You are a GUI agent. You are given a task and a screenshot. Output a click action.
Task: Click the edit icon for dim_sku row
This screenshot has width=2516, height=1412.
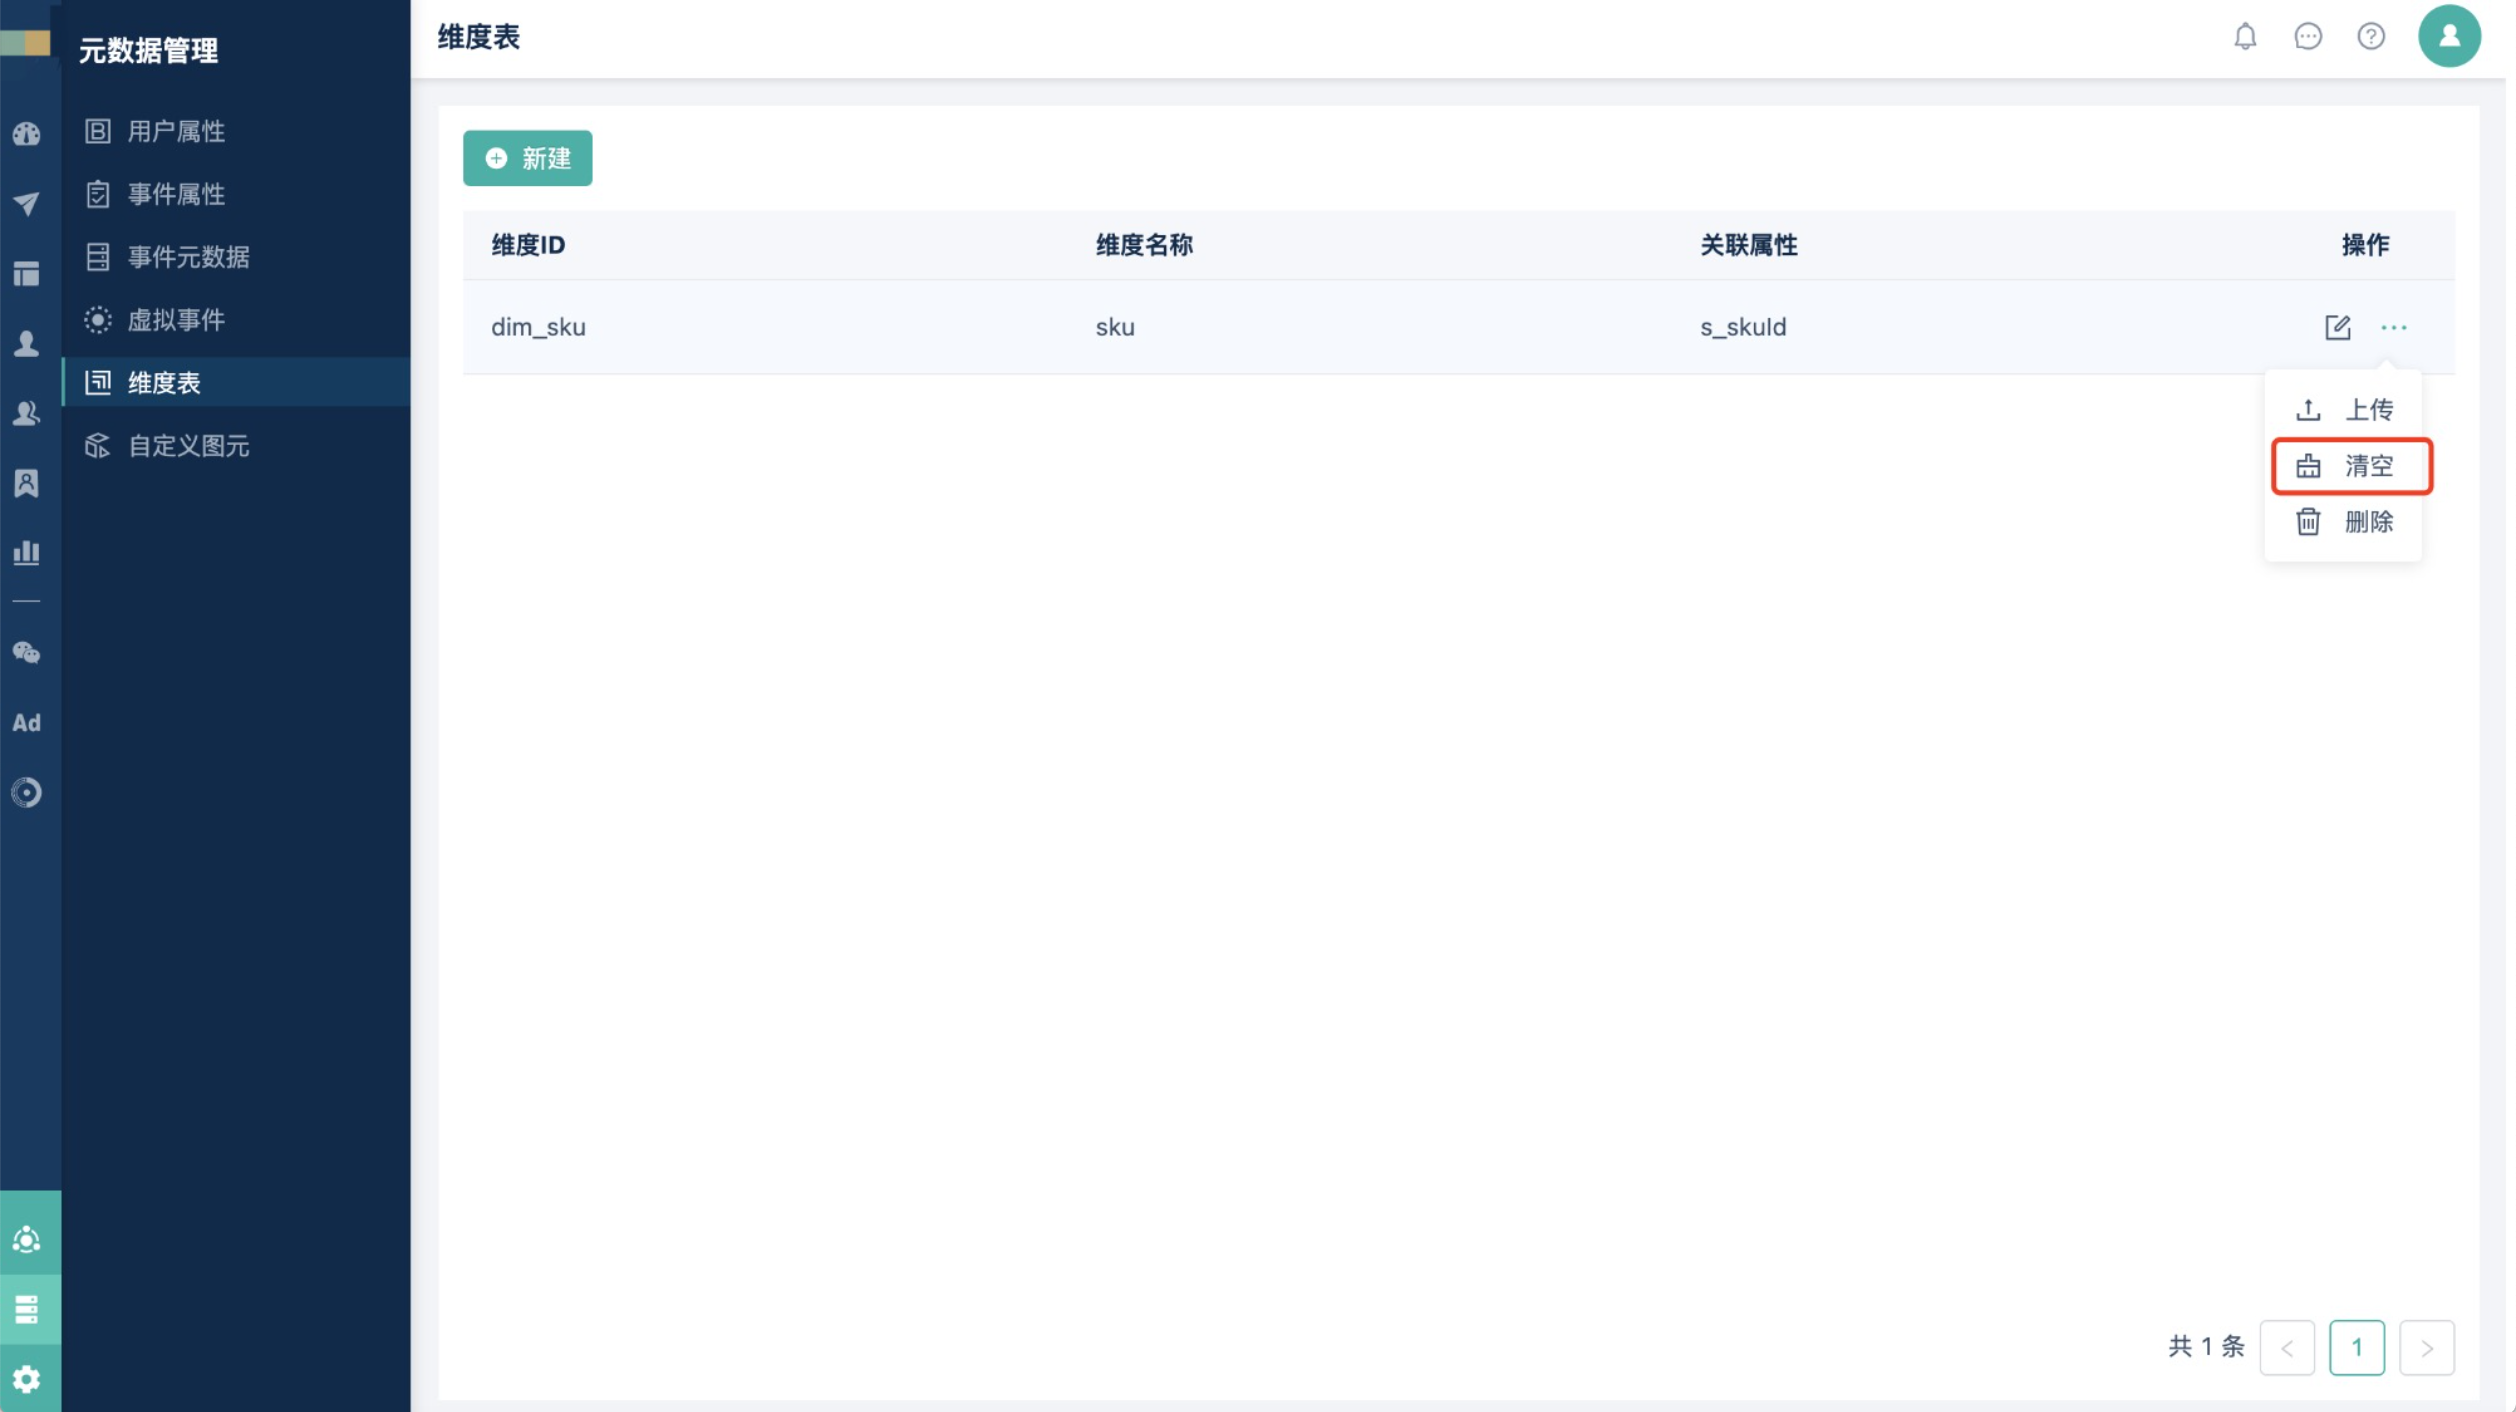[2337, 327]
